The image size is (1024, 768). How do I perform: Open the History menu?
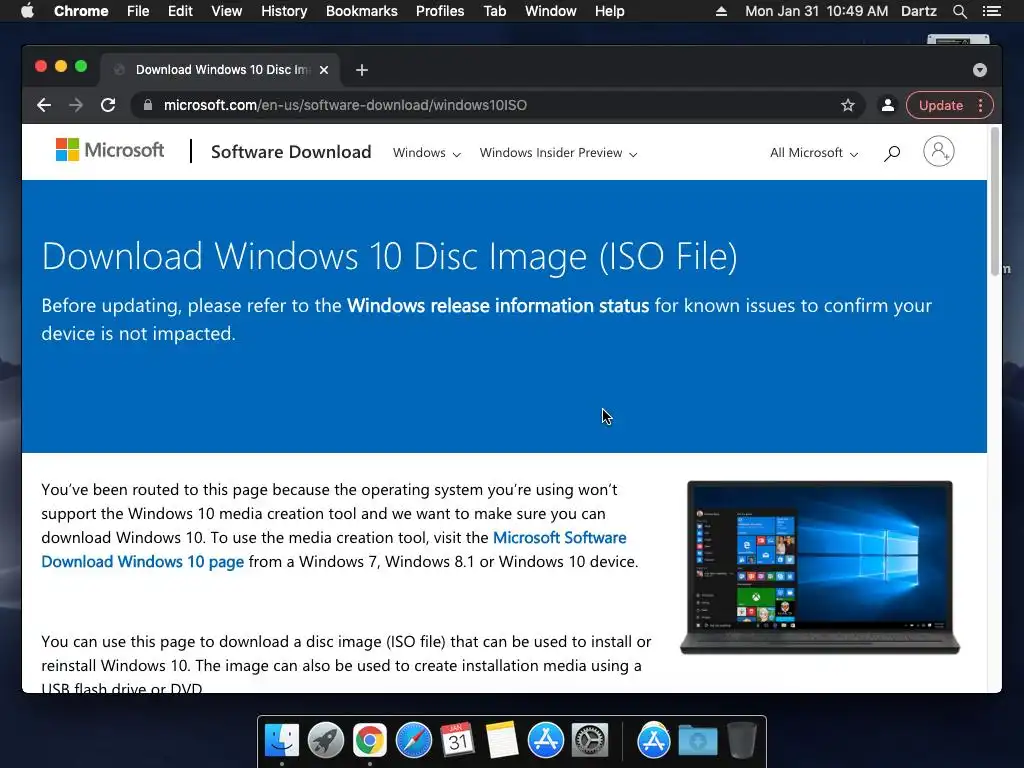pos(284,11)
